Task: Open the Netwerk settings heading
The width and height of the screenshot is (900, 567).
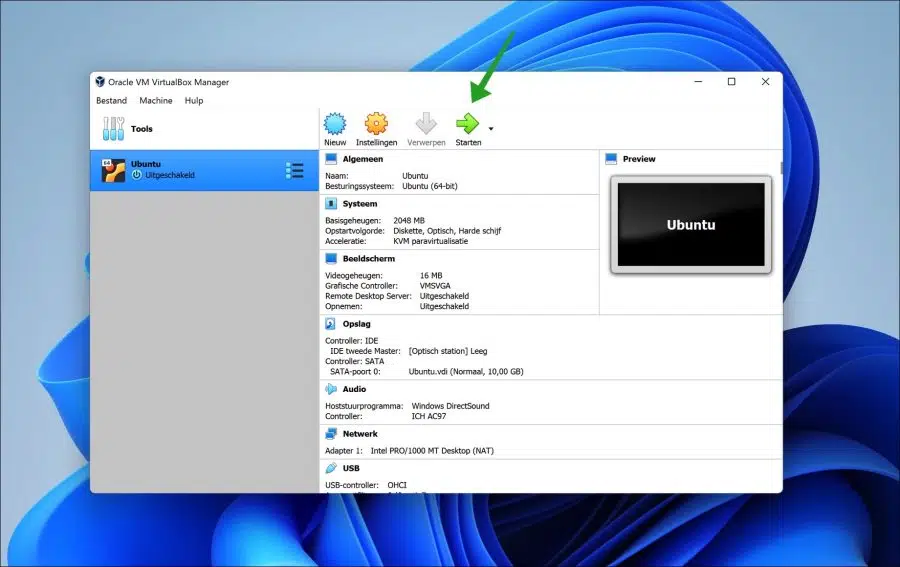Action: click(360, 434)
